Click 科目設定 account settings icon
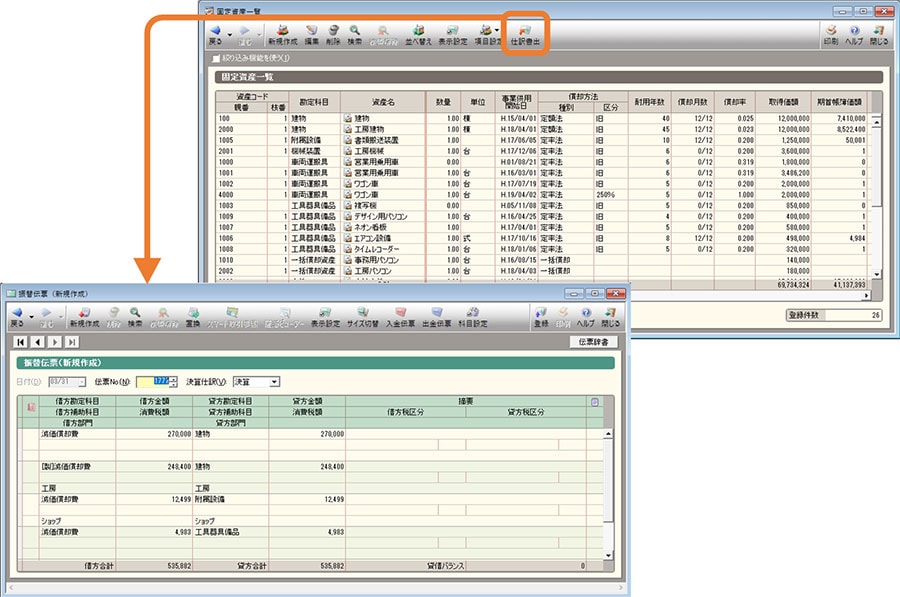Screen dimensions: 900x597 [472, 317]
